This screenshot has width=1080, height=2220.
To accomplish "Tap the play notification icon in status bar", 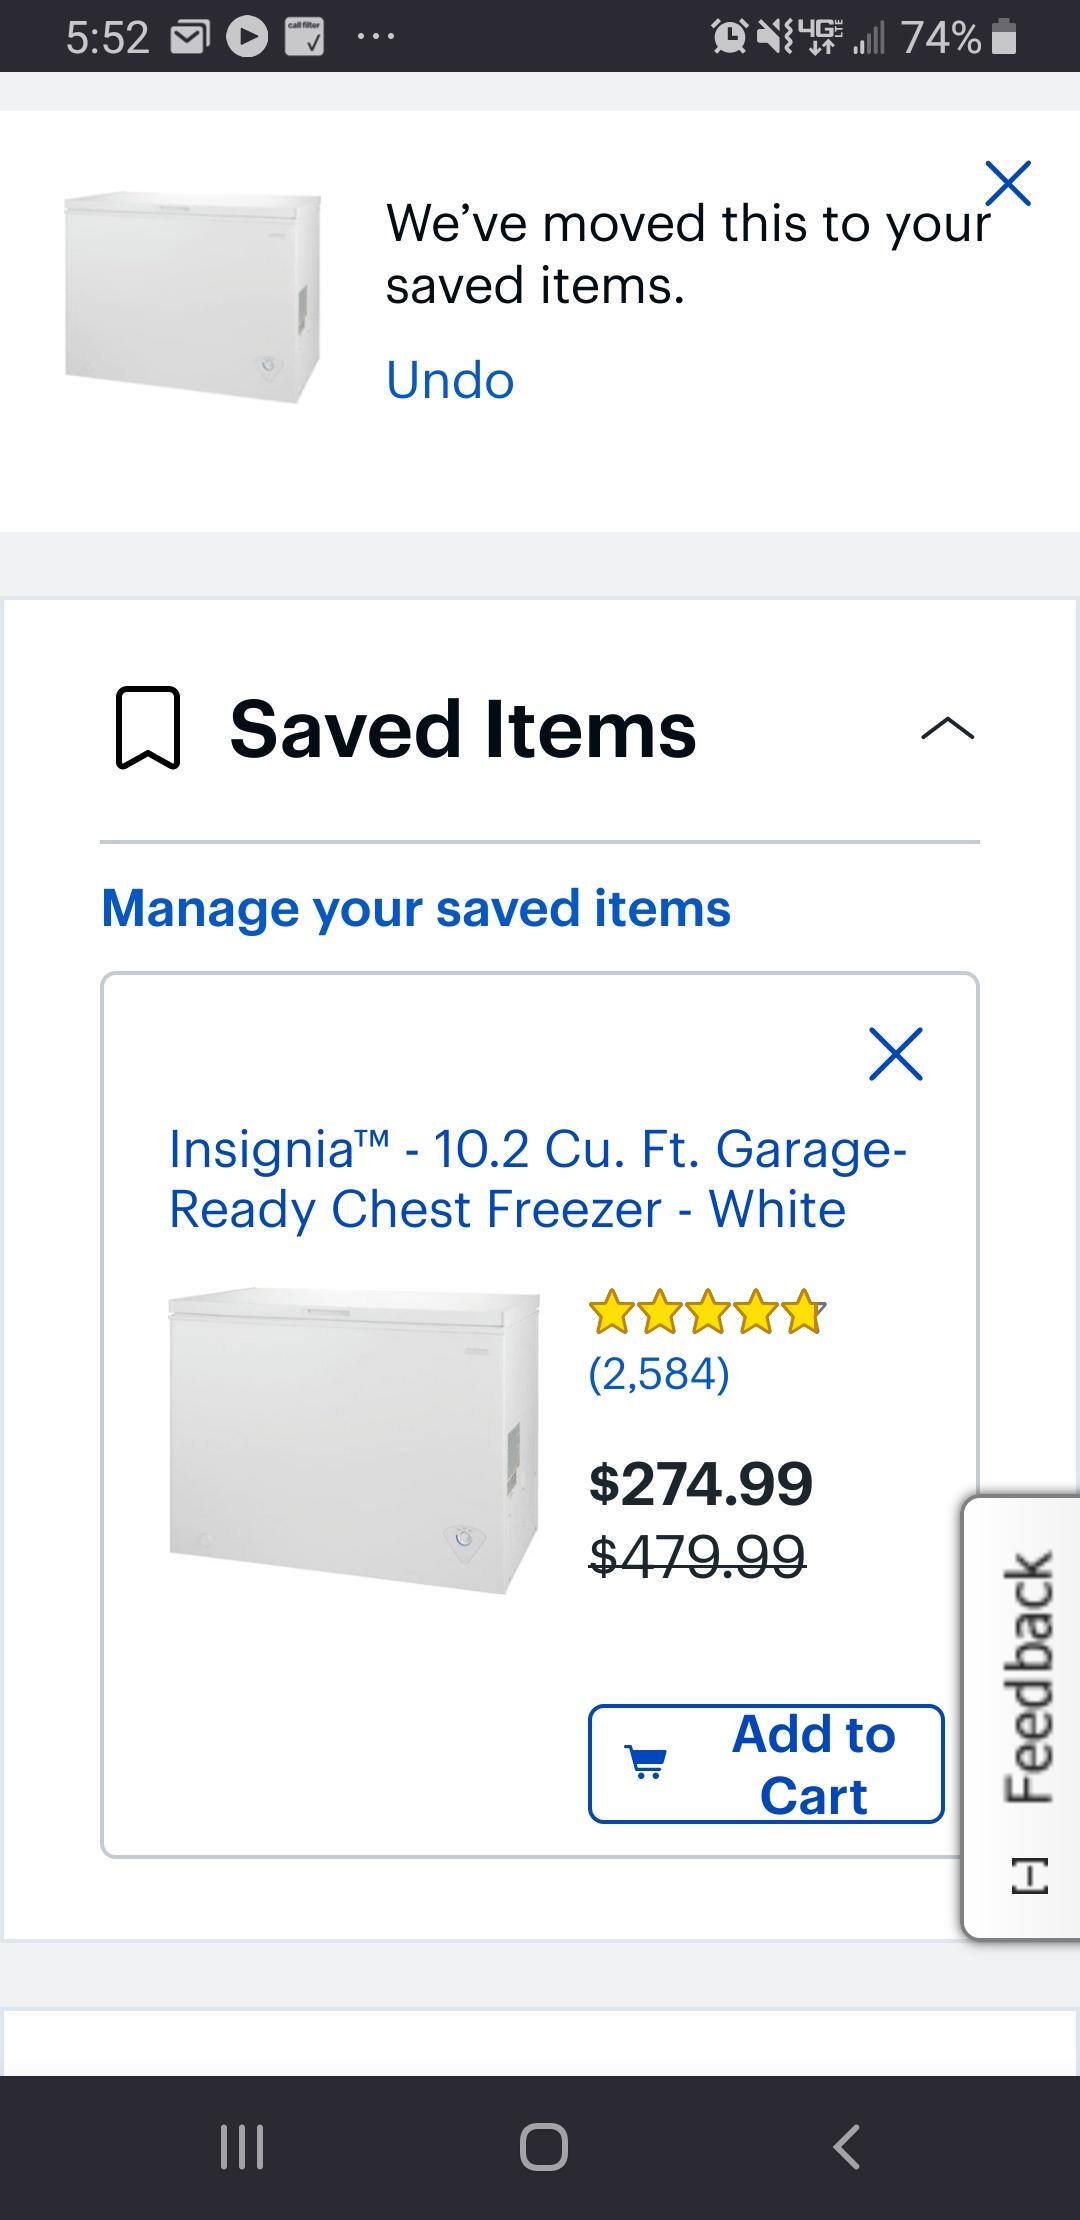I will pyautogui.click(x=247, y=38).
